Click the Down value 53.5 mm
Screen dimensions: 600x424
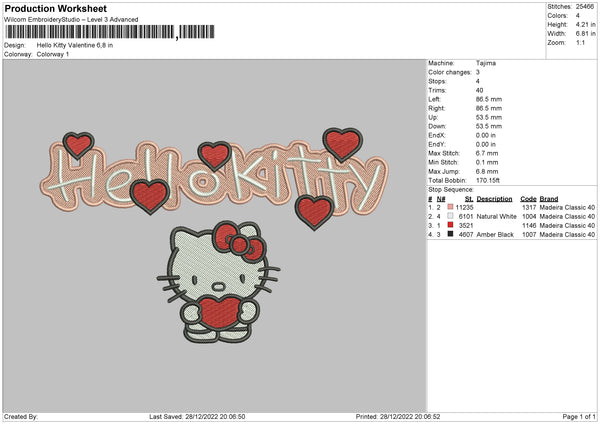click(x=489, y=126)
